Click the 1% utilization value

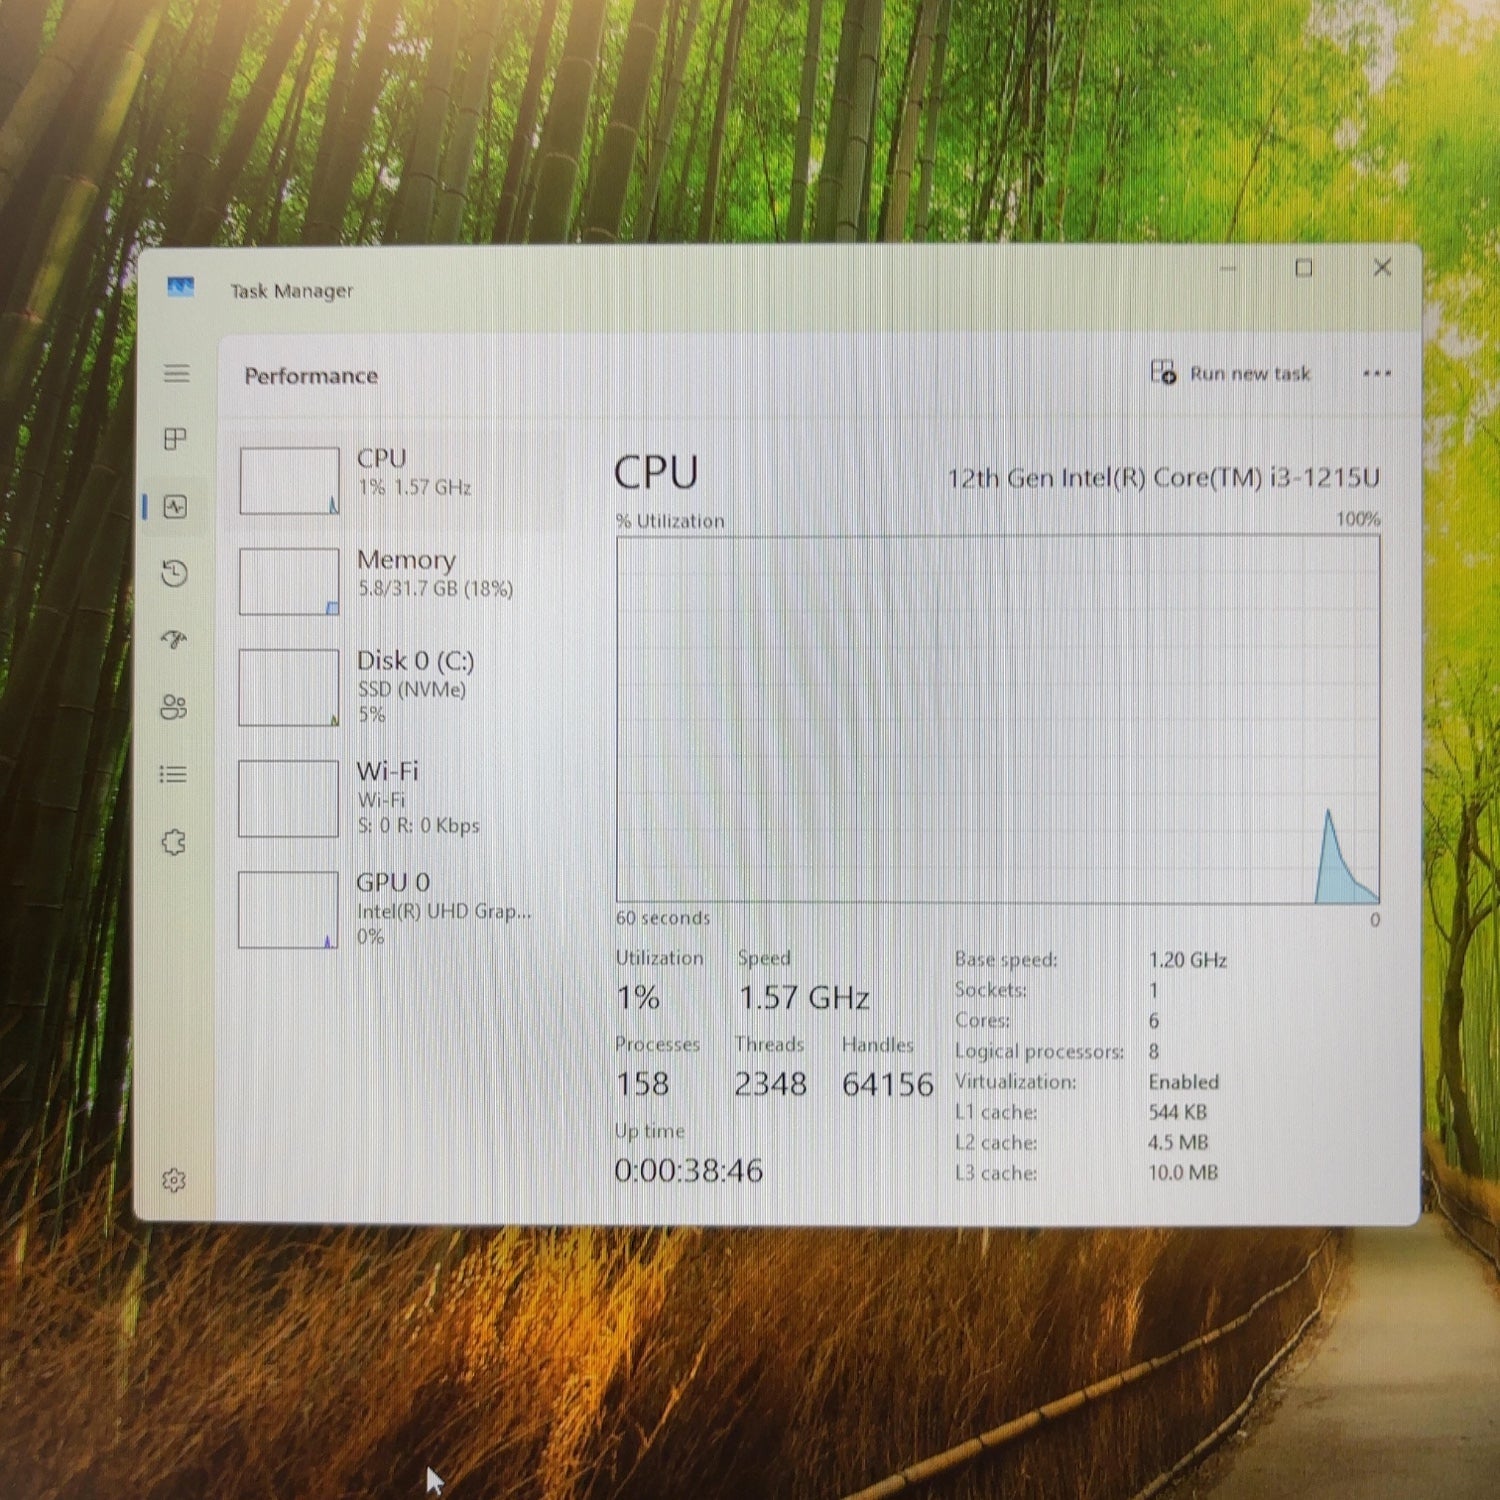tap(638, 997)
